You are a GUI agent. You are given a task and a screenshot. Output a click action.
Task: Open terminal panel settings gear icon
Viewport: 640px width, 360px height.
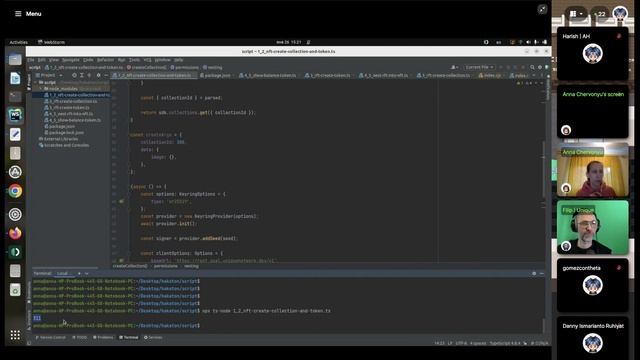pyautogui.click(x=534, y=273)
